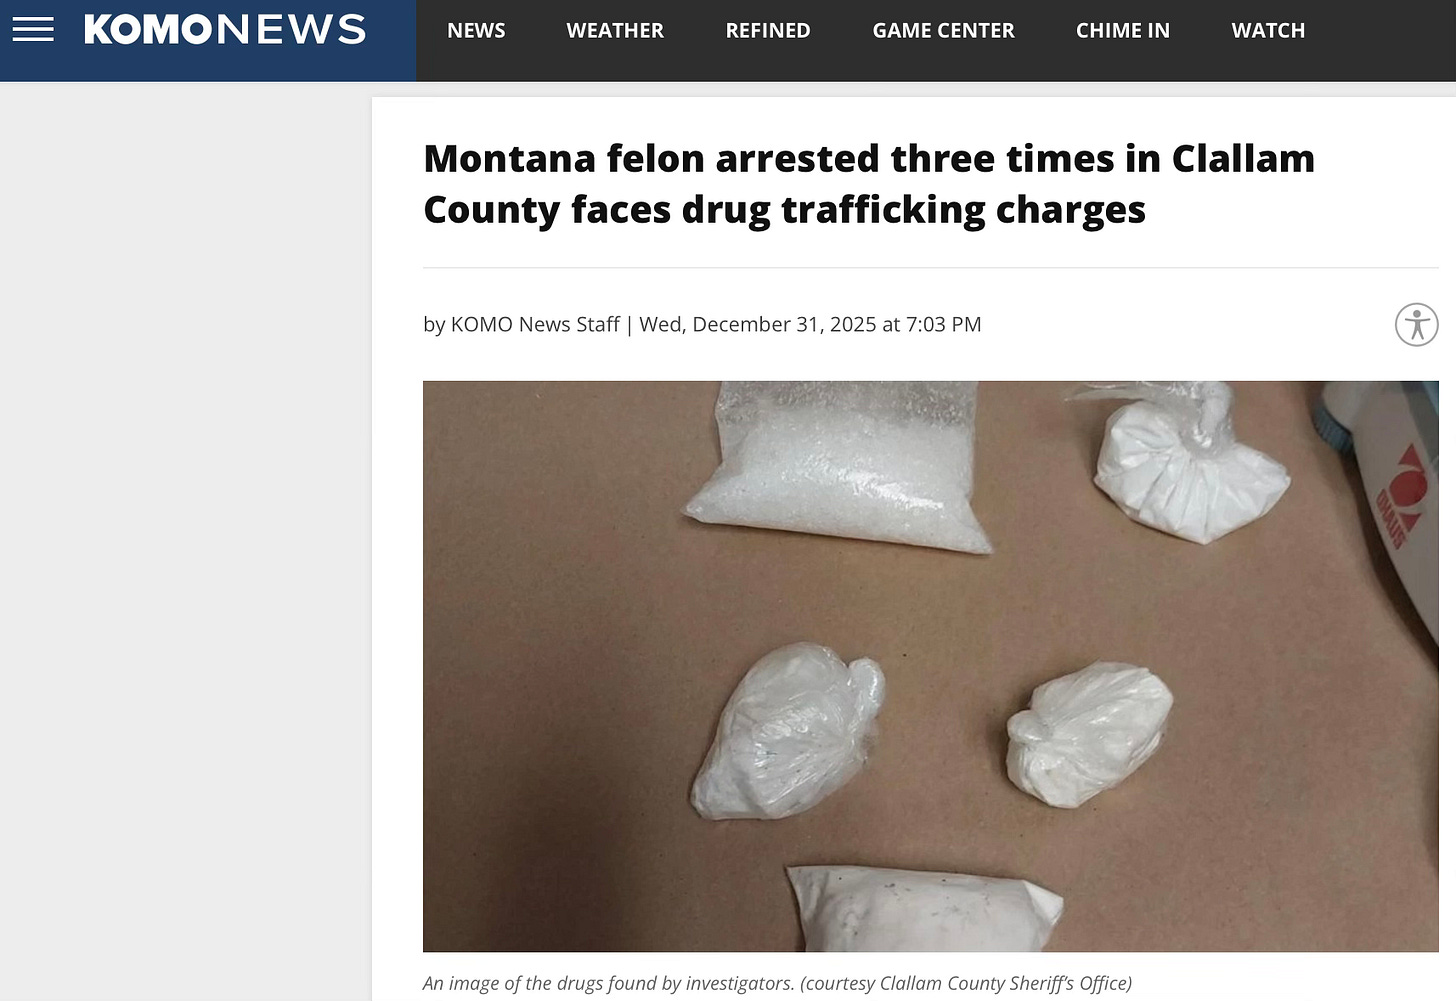Open Game Center in the top navigation
This screenshot has height=1001, width=1456.
[x=943, y=31]
